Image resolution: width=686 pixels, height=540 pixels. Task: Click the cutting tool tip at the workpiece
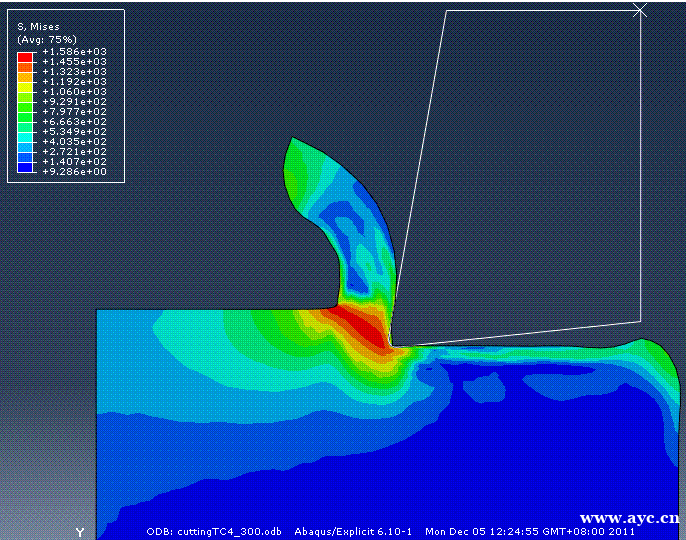(392, 345)
